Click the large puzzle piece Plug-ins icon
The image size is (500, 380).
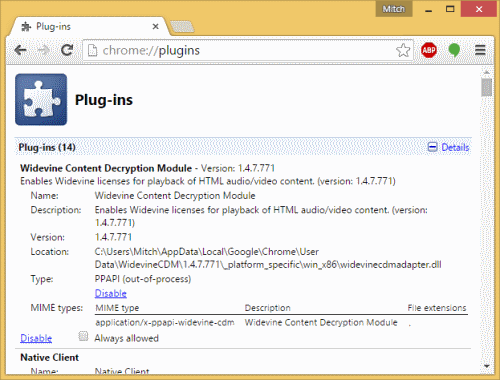click(x=41, y=99)
